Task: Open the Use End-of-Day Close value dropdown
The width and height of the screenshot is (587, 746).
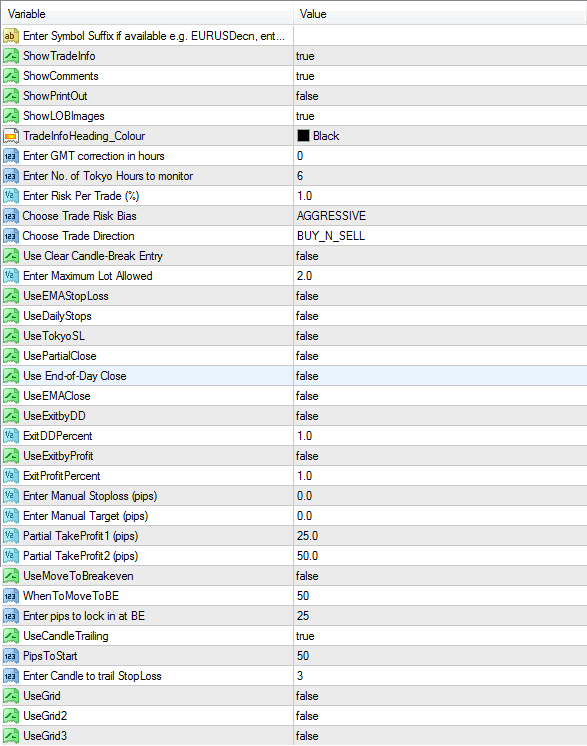Action: click(x=440, y=376)
